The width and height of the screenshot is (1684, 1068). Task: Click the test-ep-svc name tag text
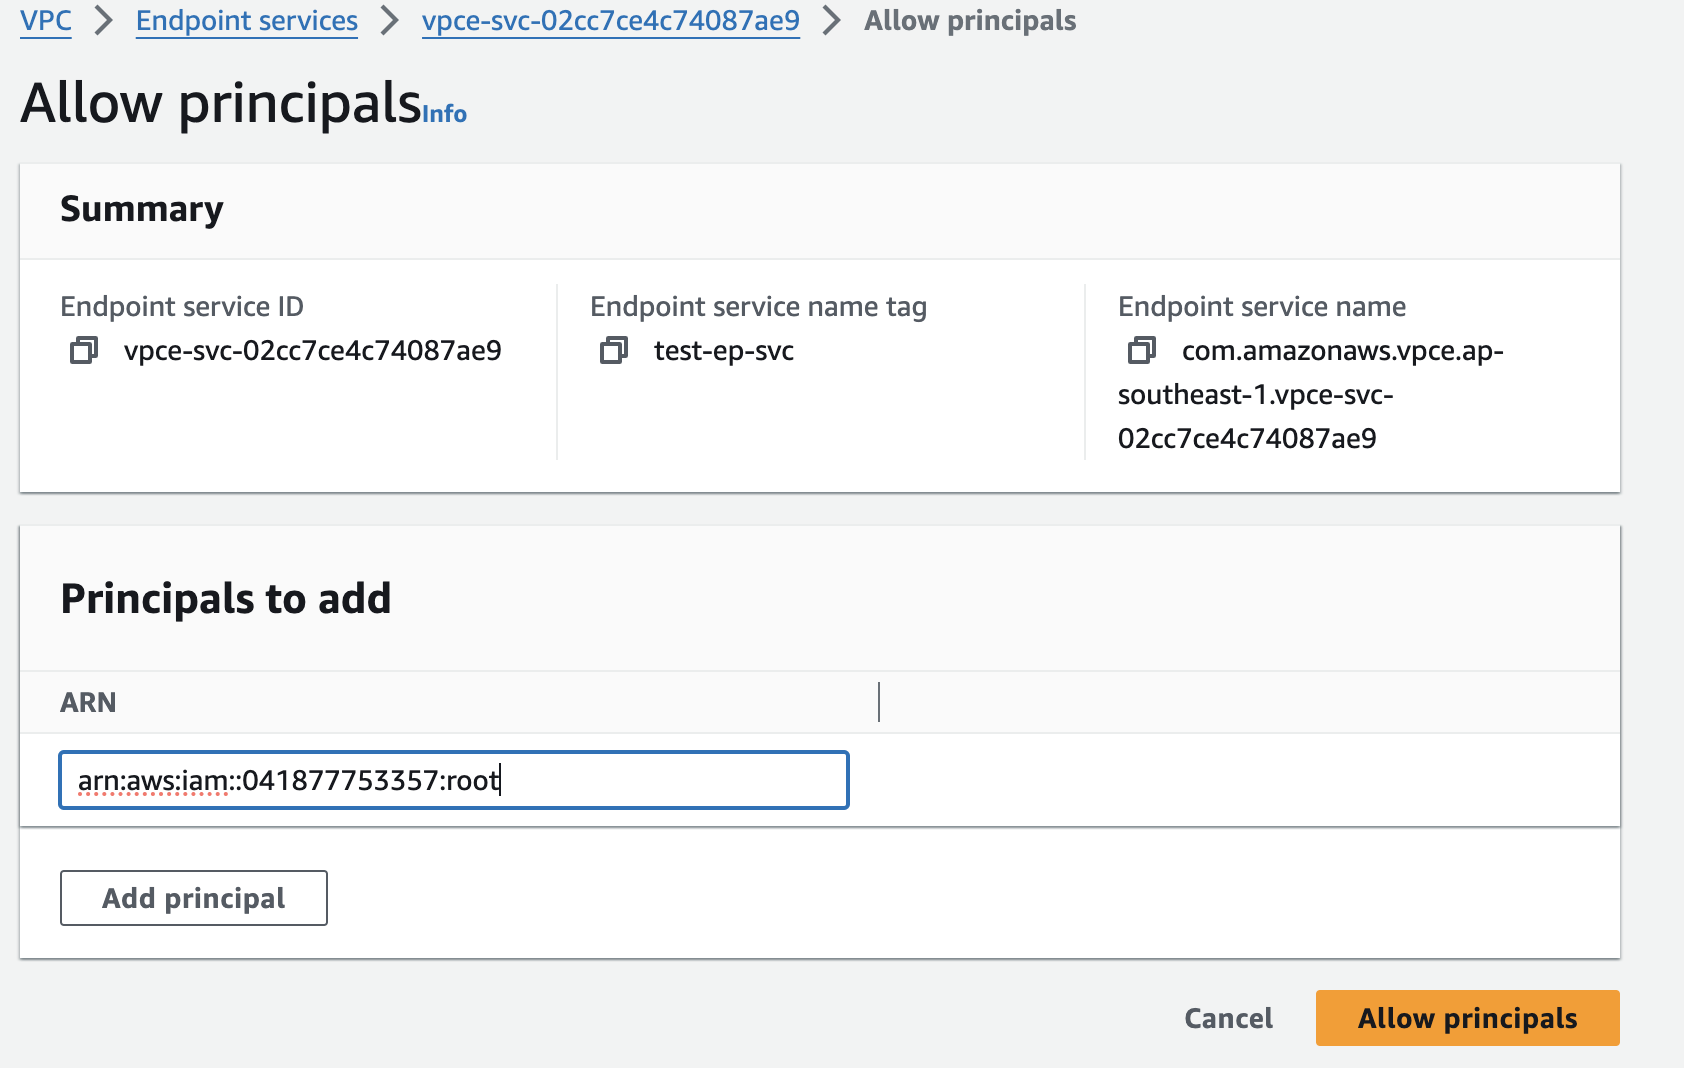click(x=724, y=351)
